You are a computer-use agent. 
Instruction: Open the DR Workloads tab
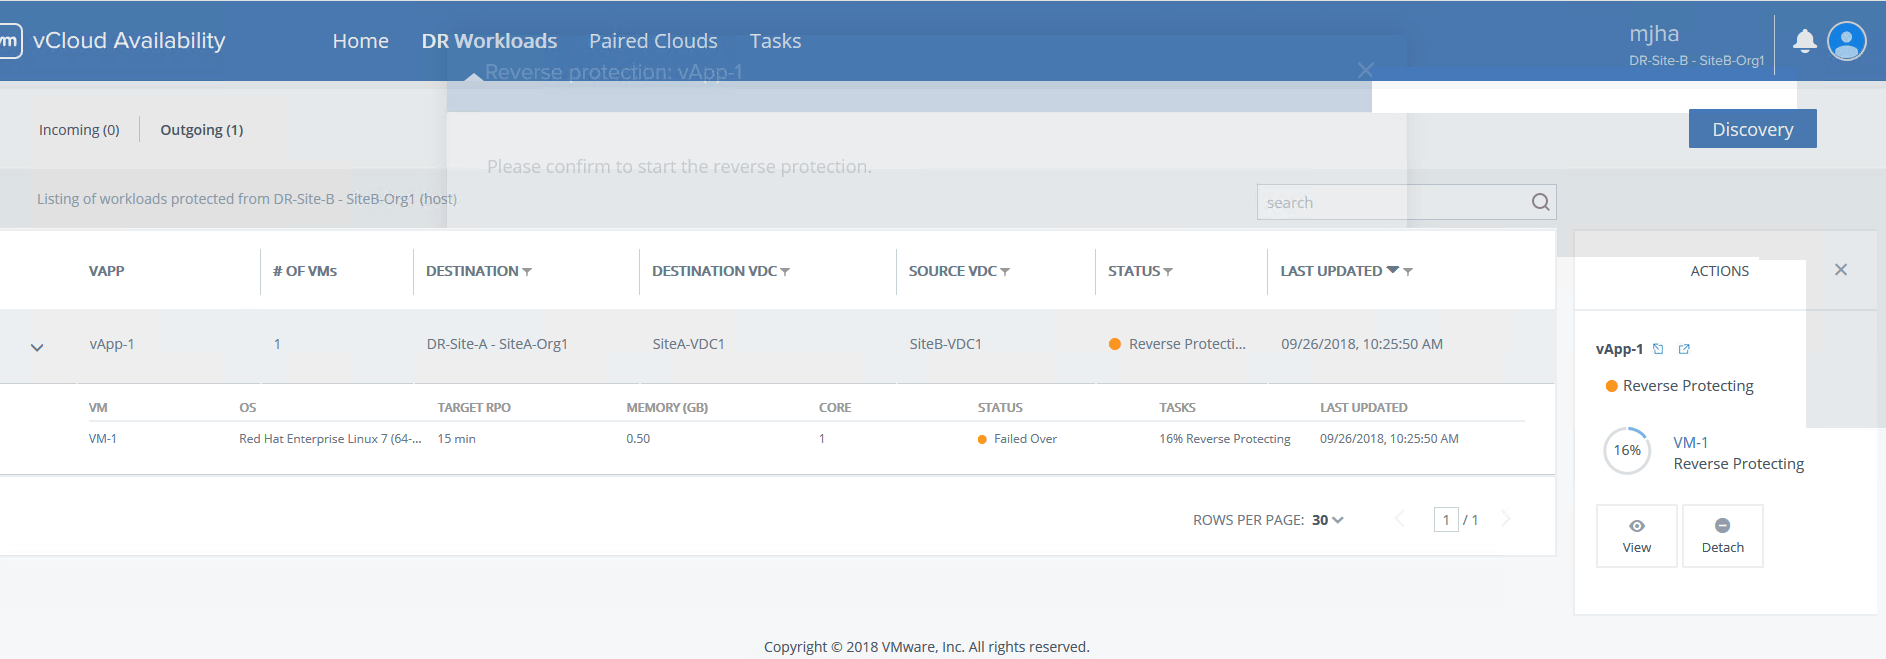[489, 41]
